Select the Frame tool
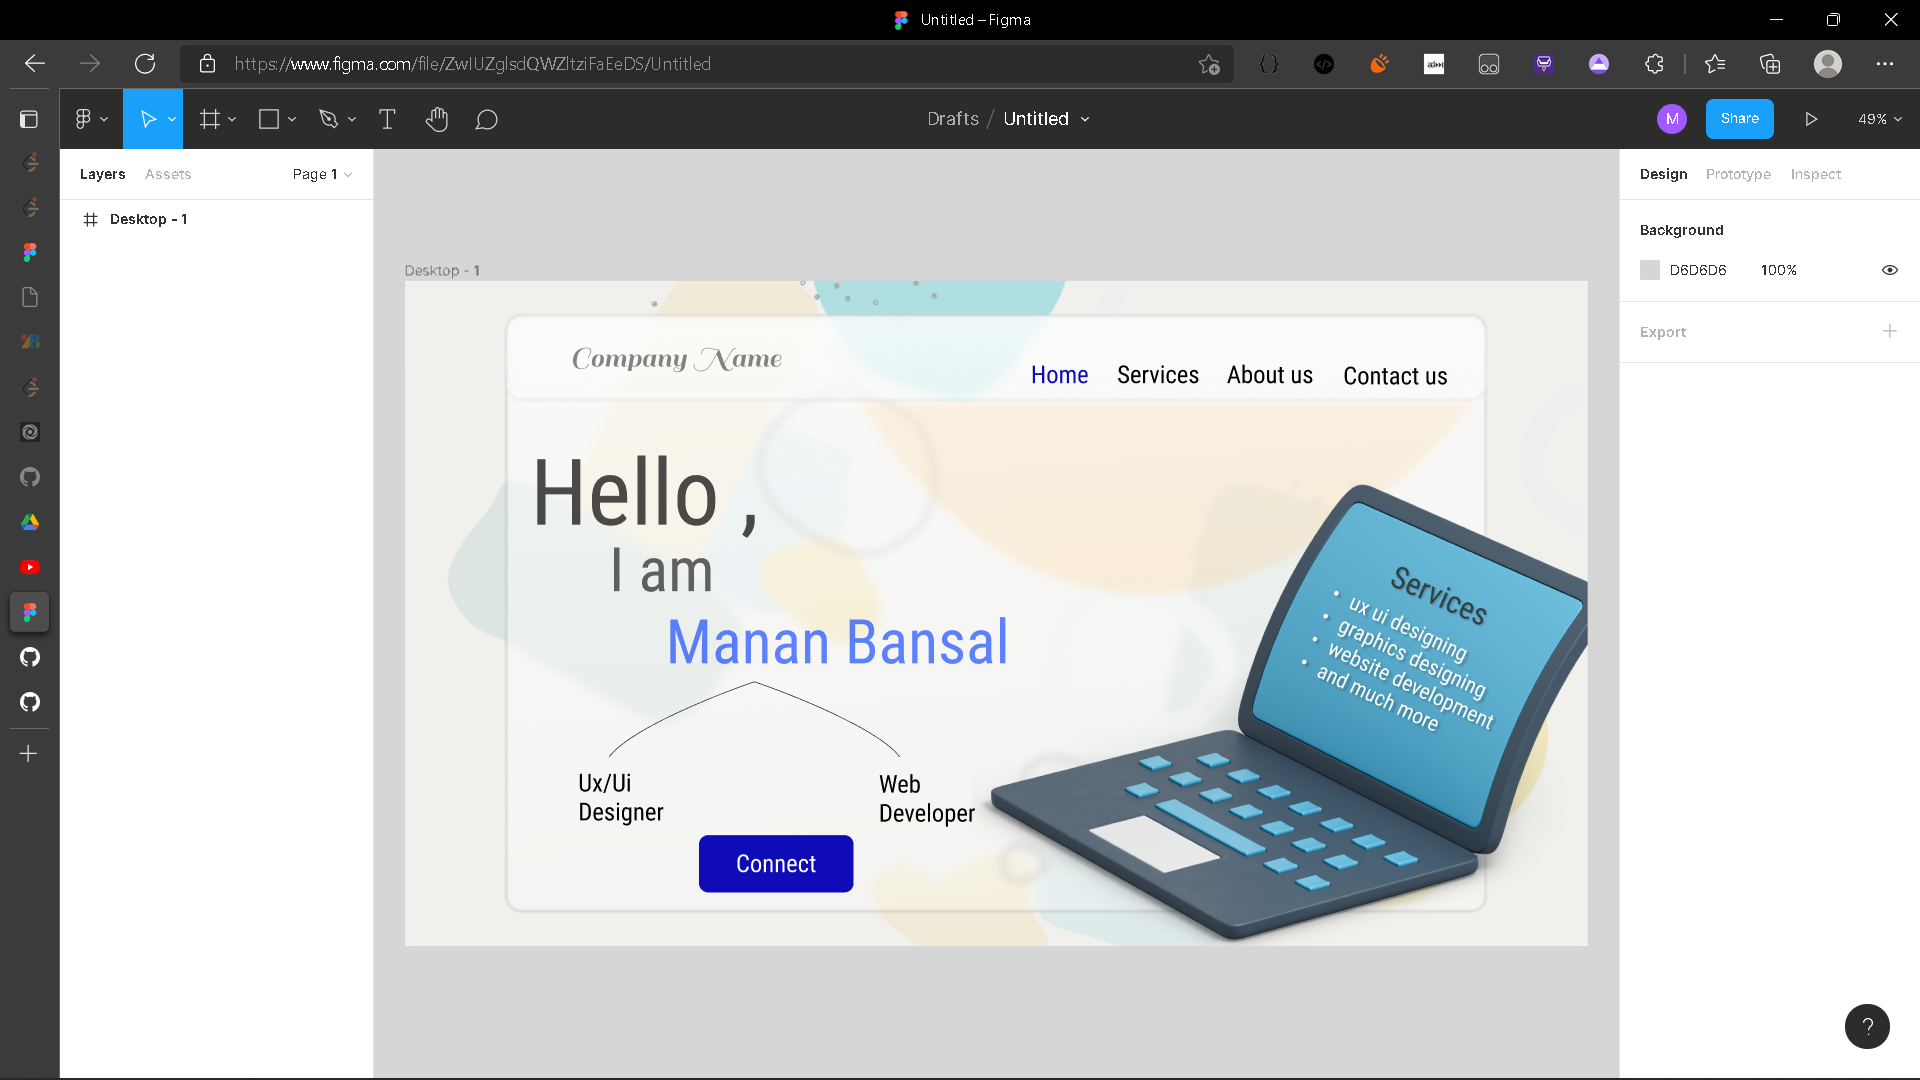 (x=210, y=119)
